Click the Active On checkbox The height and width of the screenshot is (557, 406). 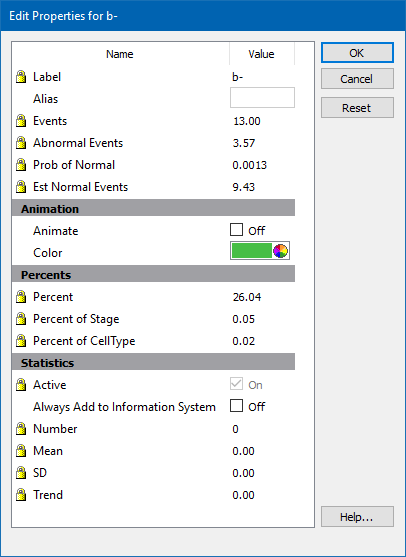click(237, 384)
